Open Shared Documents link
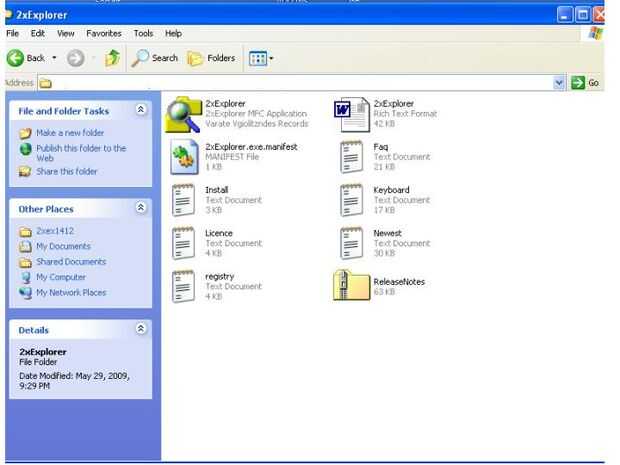 (71, 262)
